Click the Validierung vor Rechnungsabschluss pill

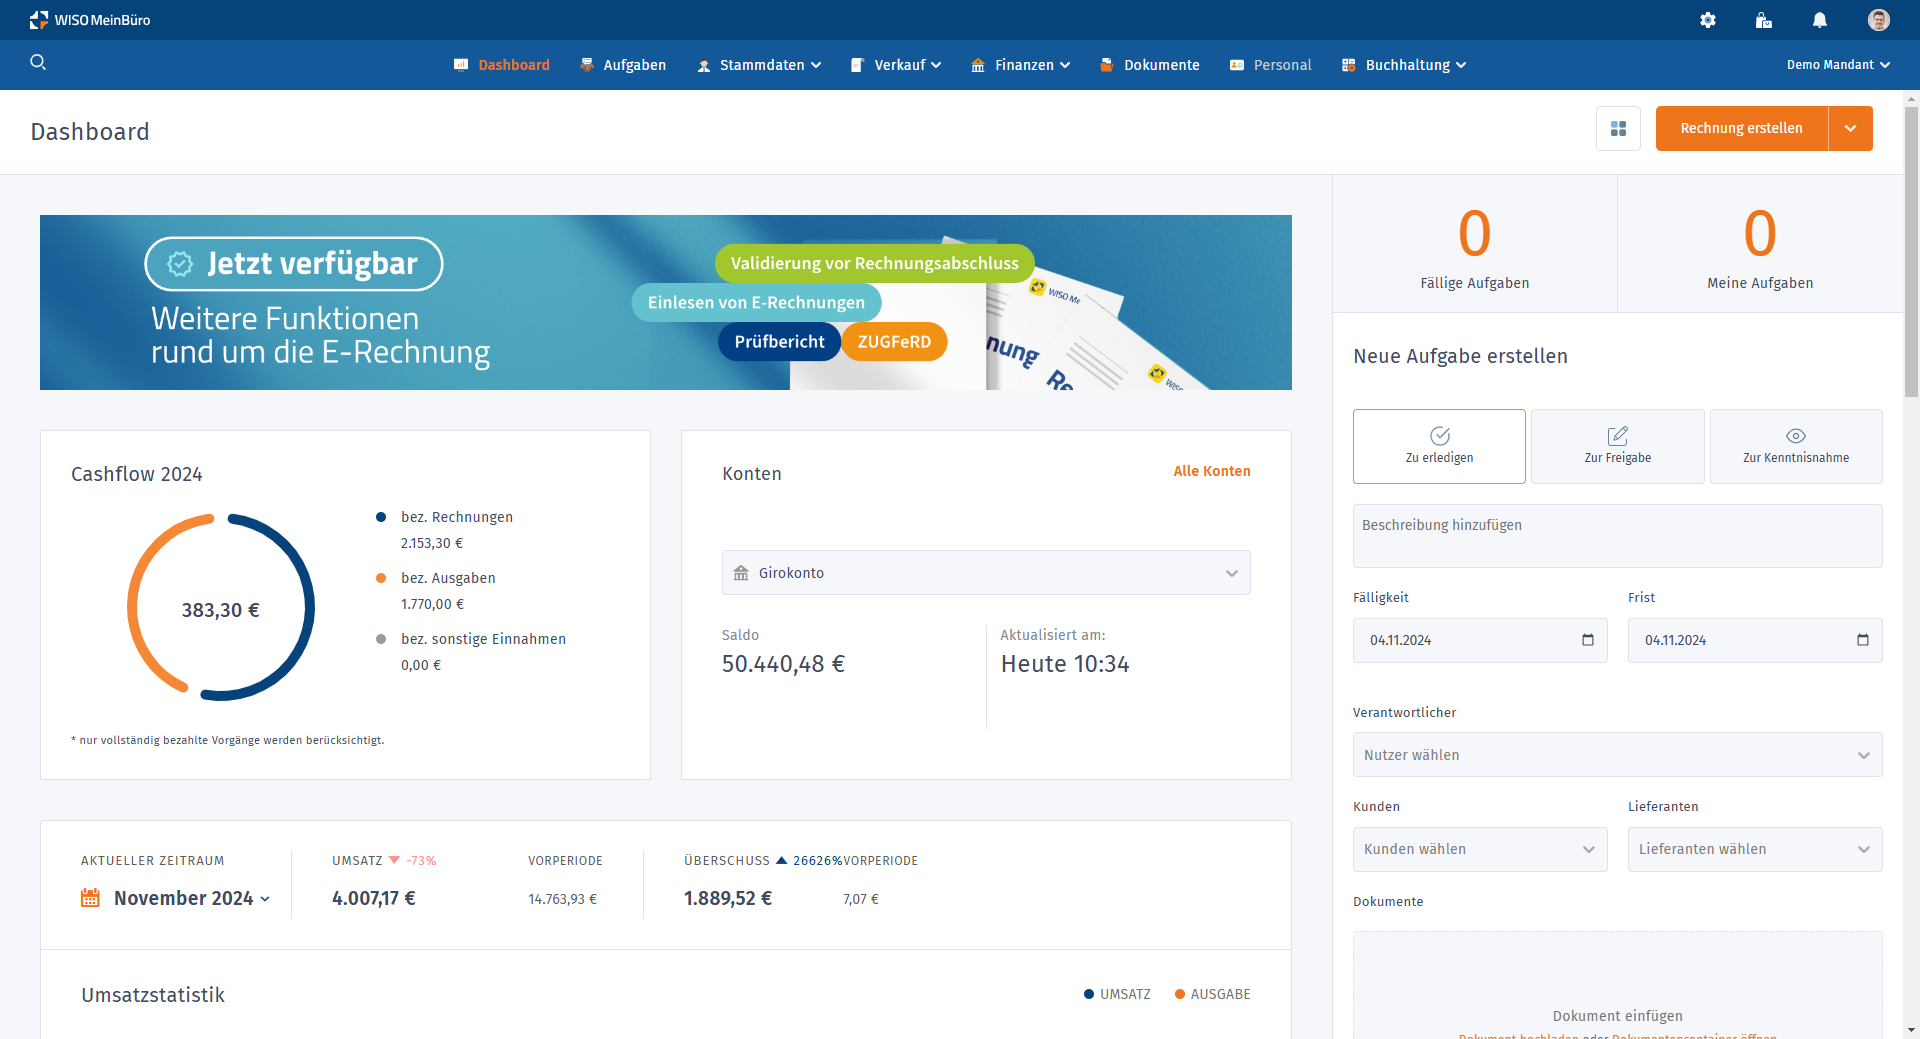(875, 263)
